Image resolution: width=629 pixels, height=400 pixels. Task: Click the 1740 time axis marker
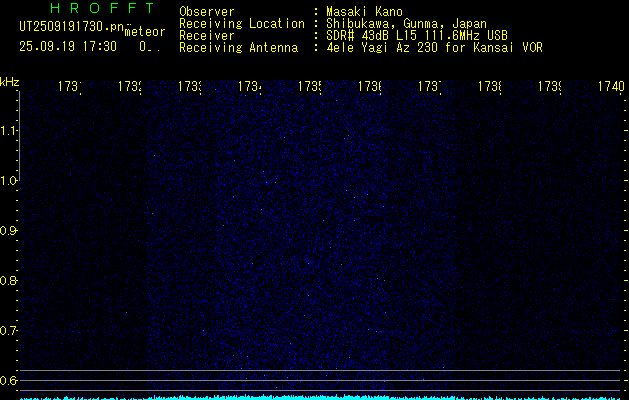(x=611, y=87)
